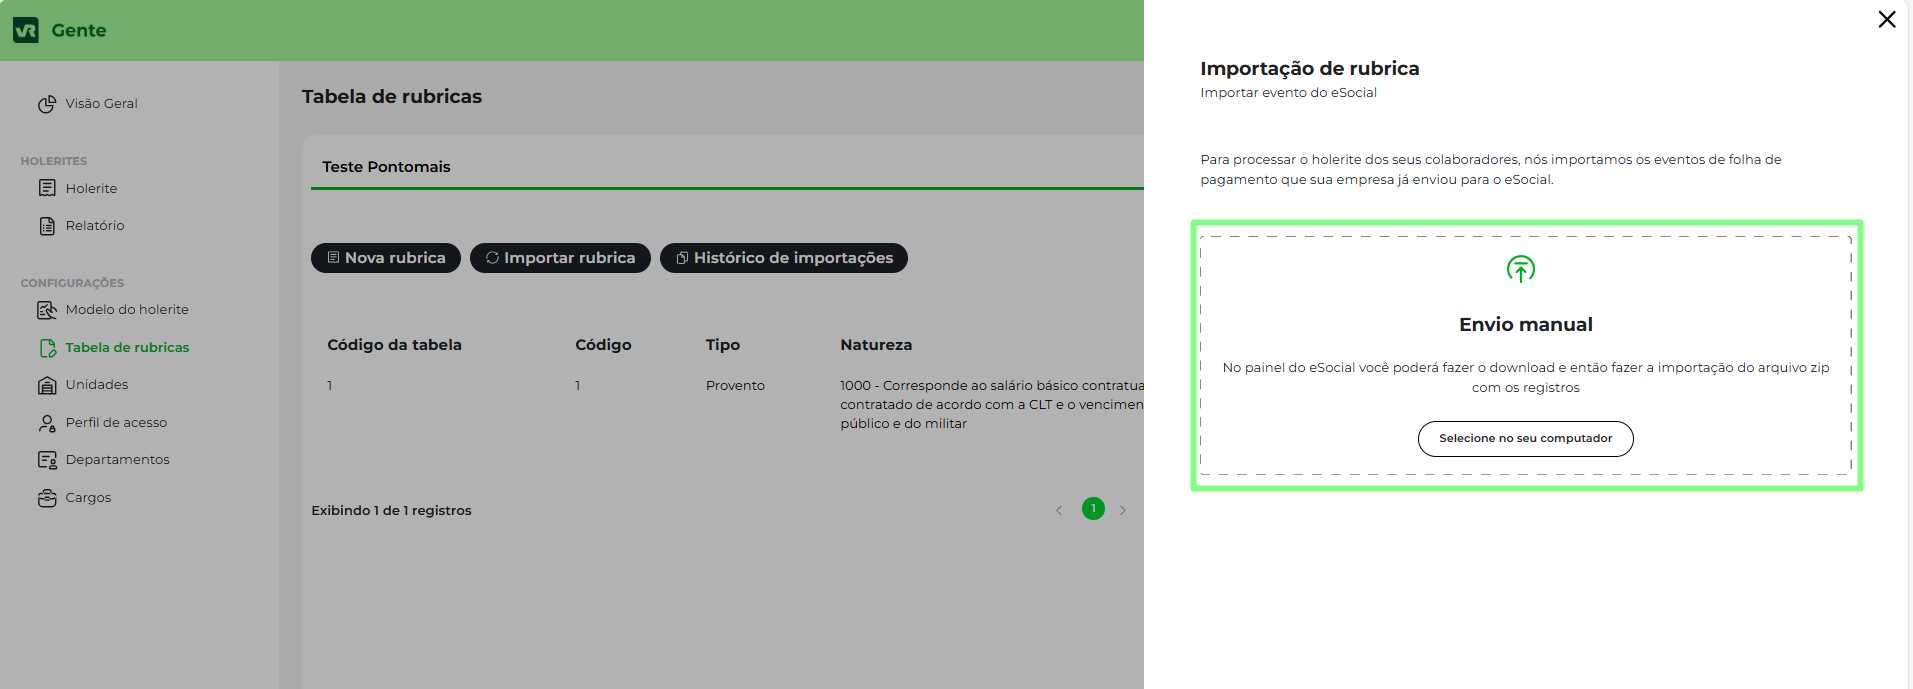Click the Unidades building icon
Image resolution: width=1913 pixels, height=689 pixels.
coord(47,385)
